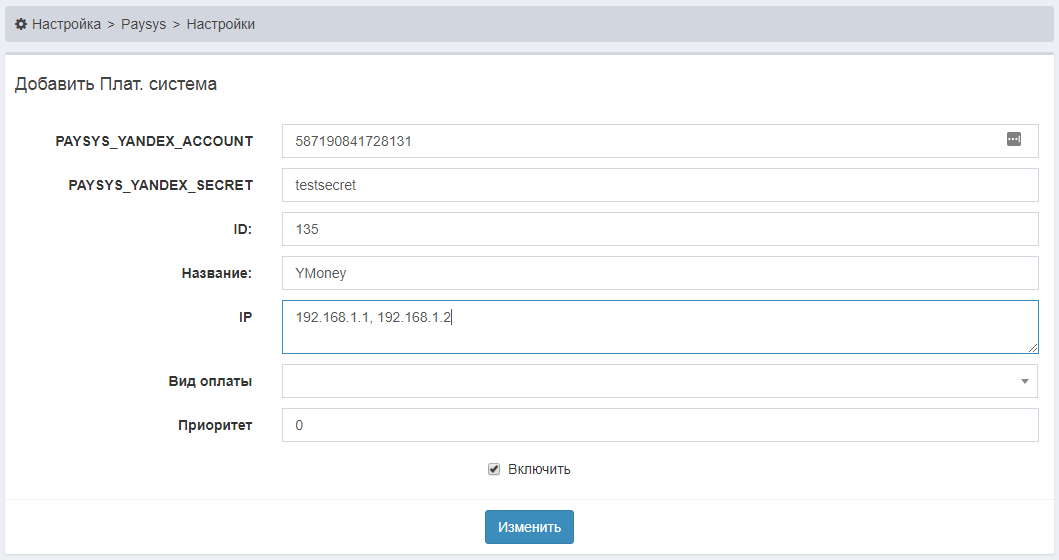This screenshot has width=1059, height=560.
Task: Select the Название field with YMoney
Action: tap(660, 273)
